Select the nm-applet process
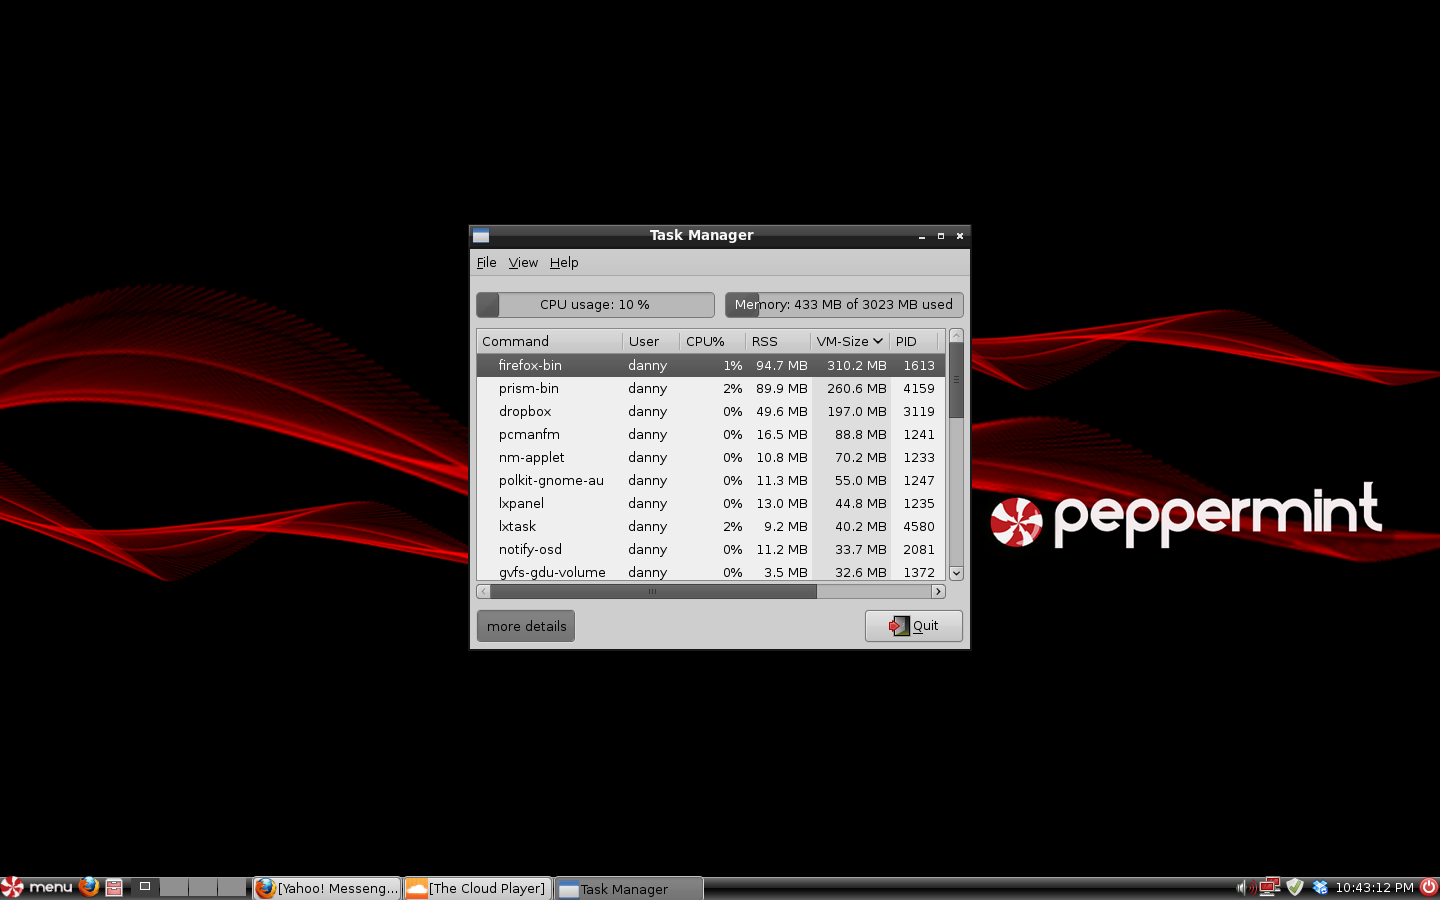Image resolution: width=1440 pixels, height=900 pixels. (x=711, y=458)
